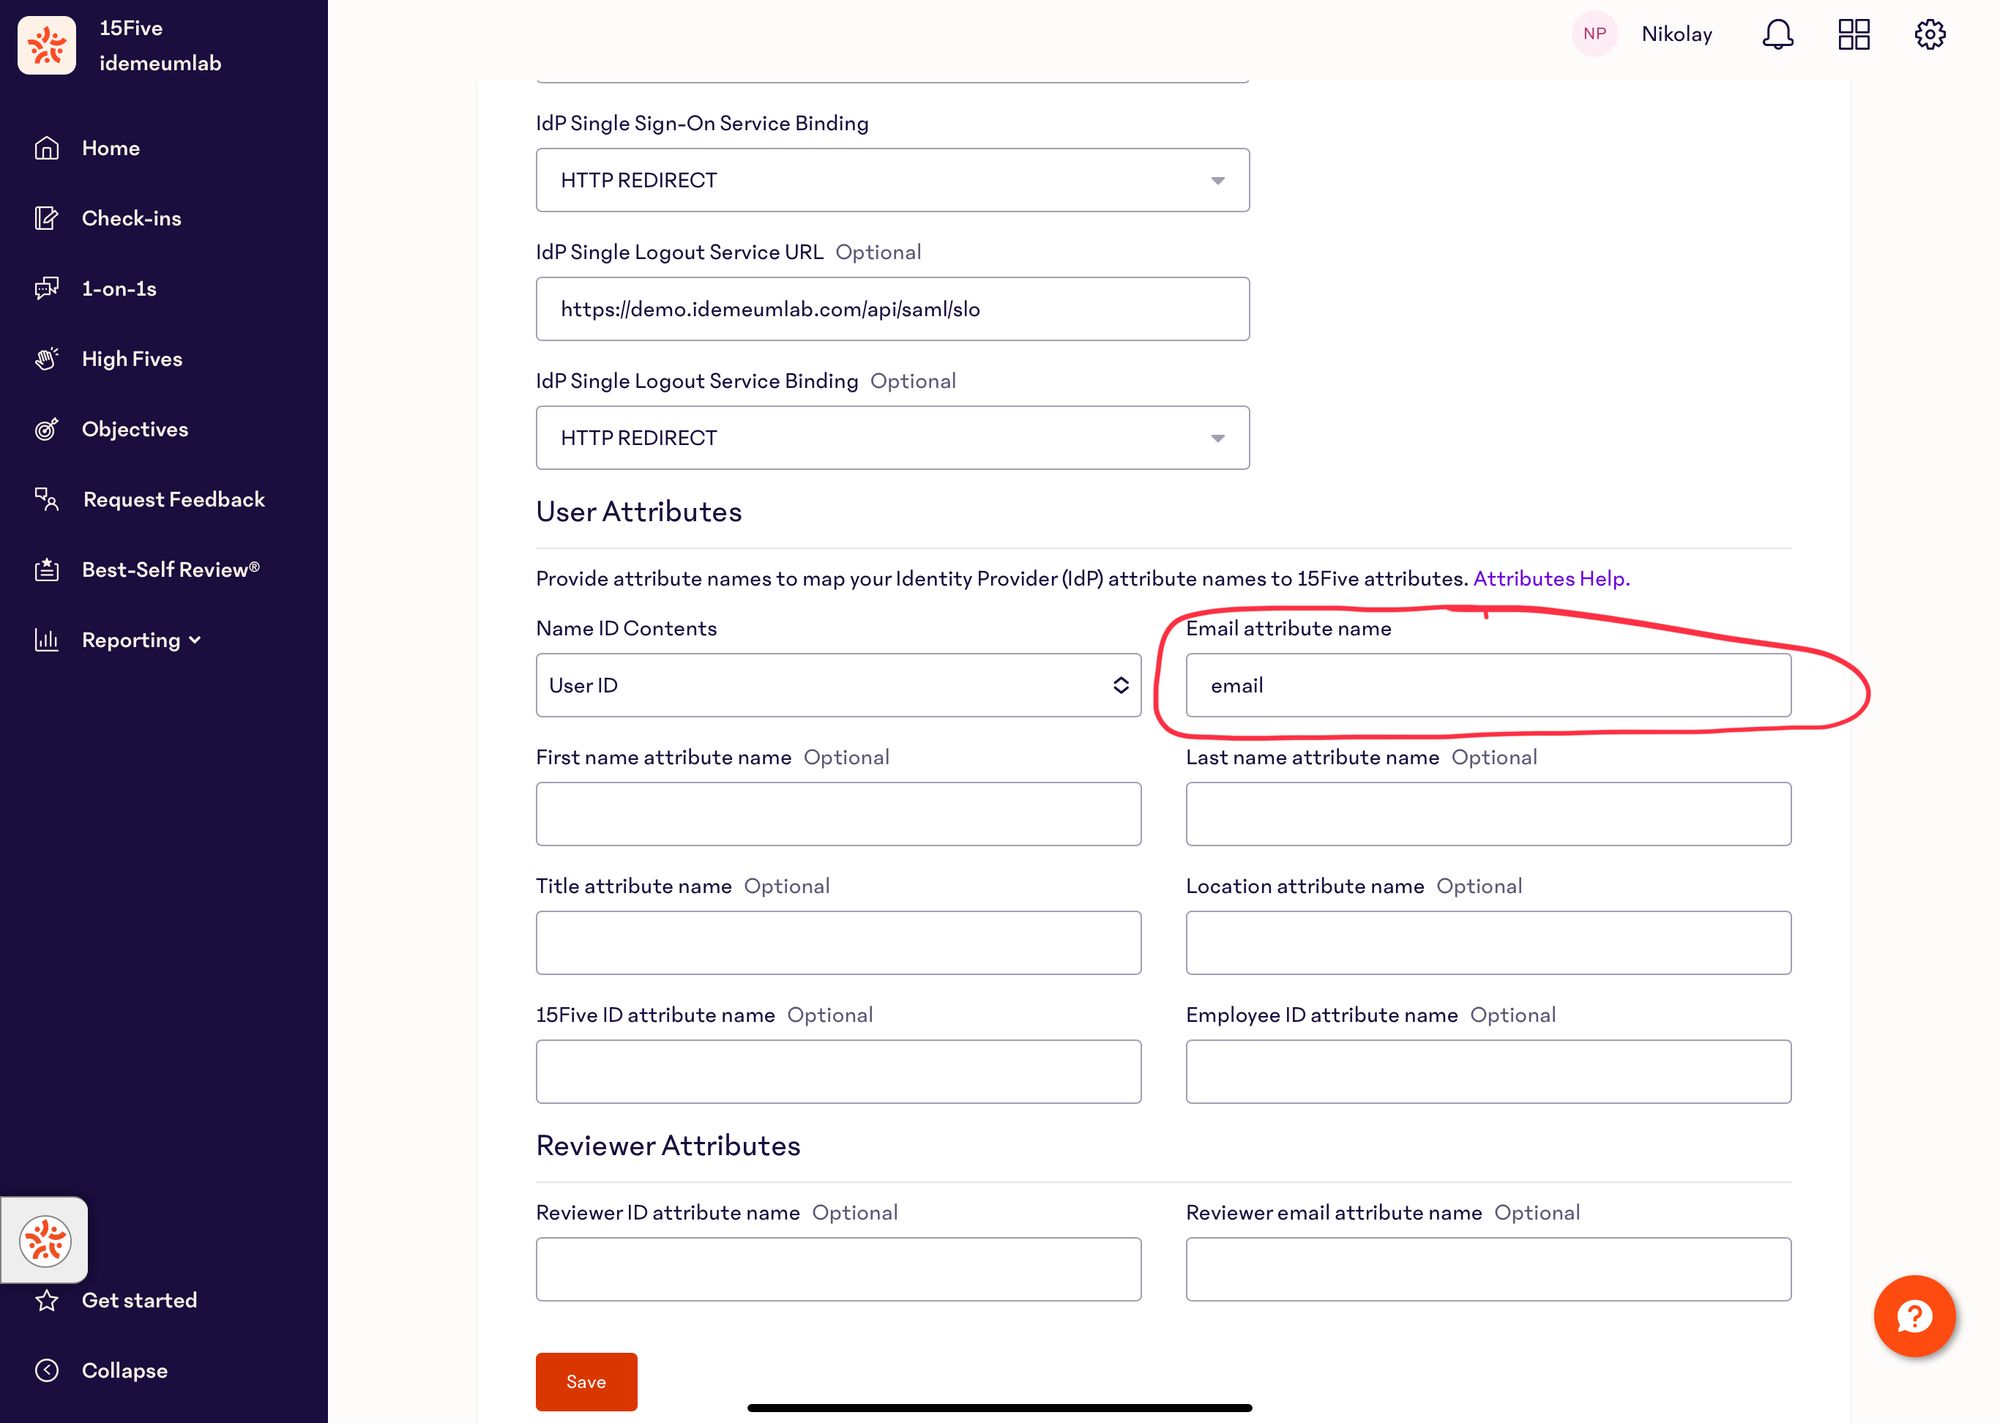Viewport: 2000px width, 1423px height.
Task: Open the notifications bell
Action: 1777,34
